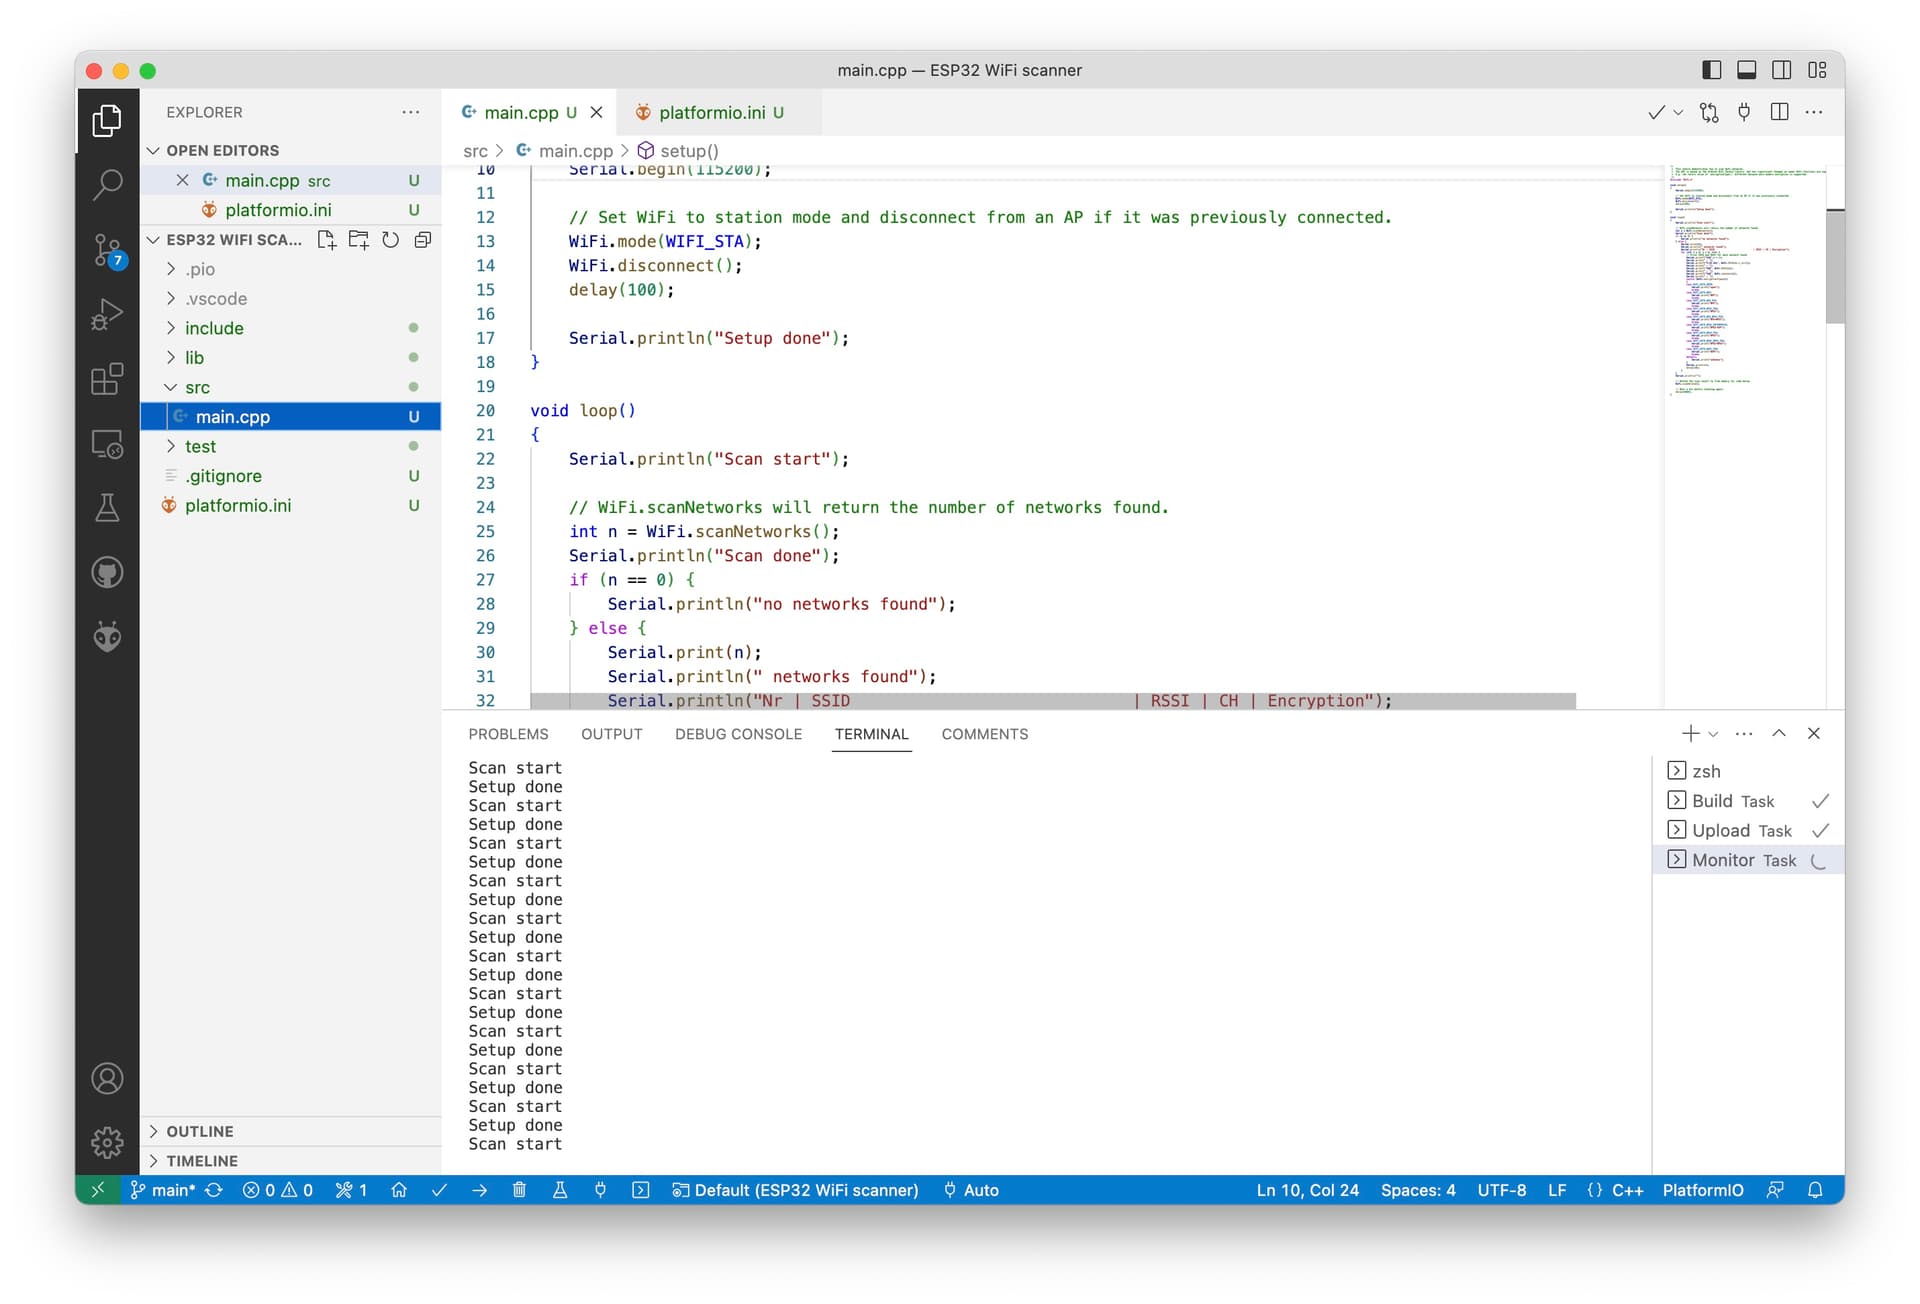Open the Remote Explorer view
This screenshot has width=1920, height=1304.
(107, 444)
